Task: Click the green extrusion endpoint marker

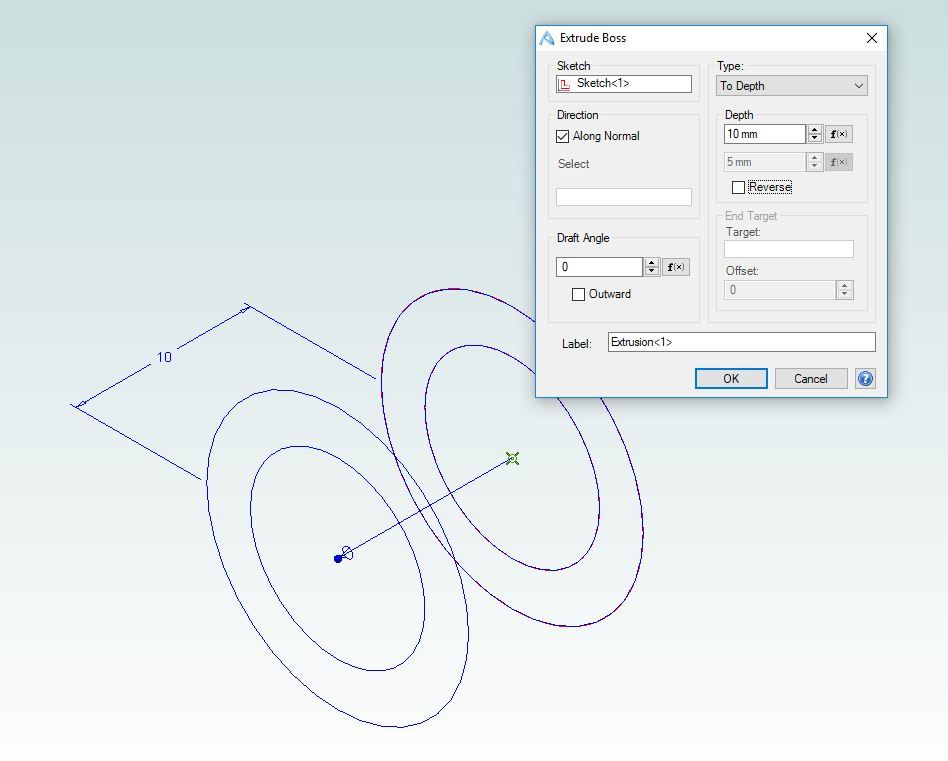Action: [x=512, y=459]
